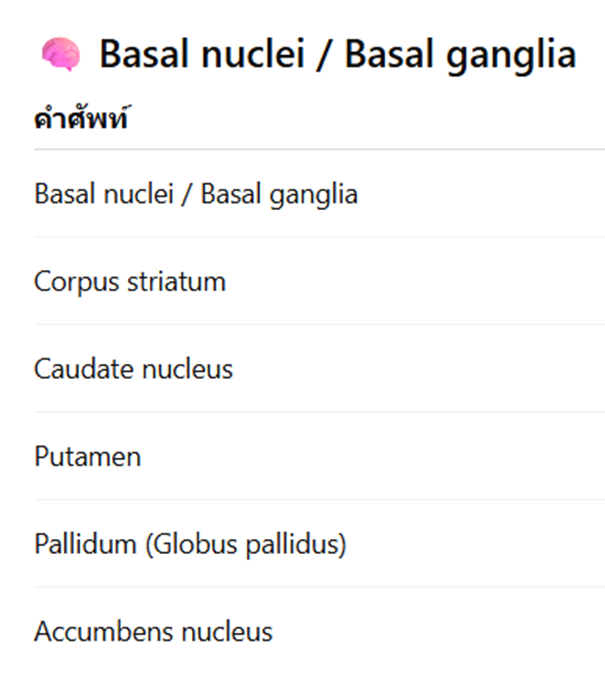Click the word "Caudate"
This screenshot has height=688, width=605.
[x=81, y=369]
